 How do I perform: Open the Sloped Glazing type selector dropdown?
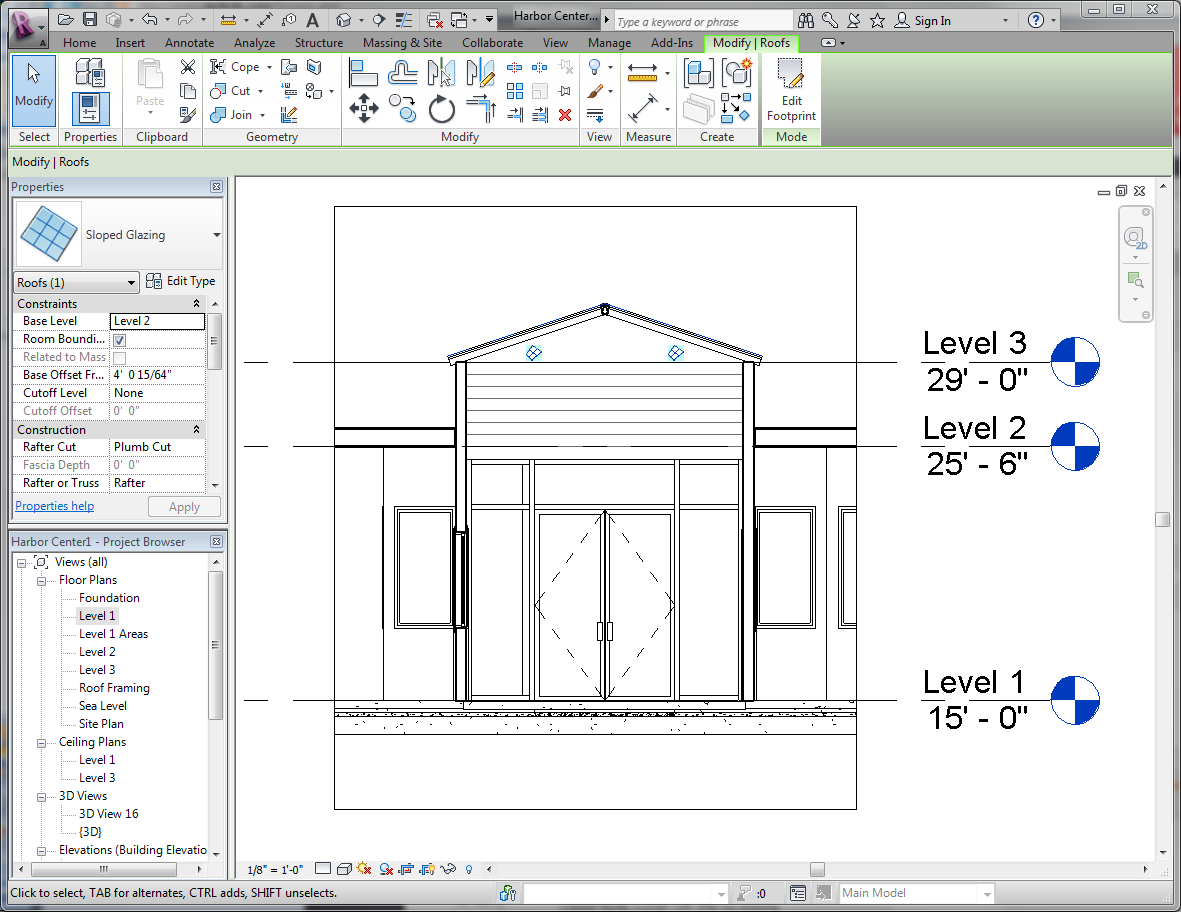(x=217, y=235)
